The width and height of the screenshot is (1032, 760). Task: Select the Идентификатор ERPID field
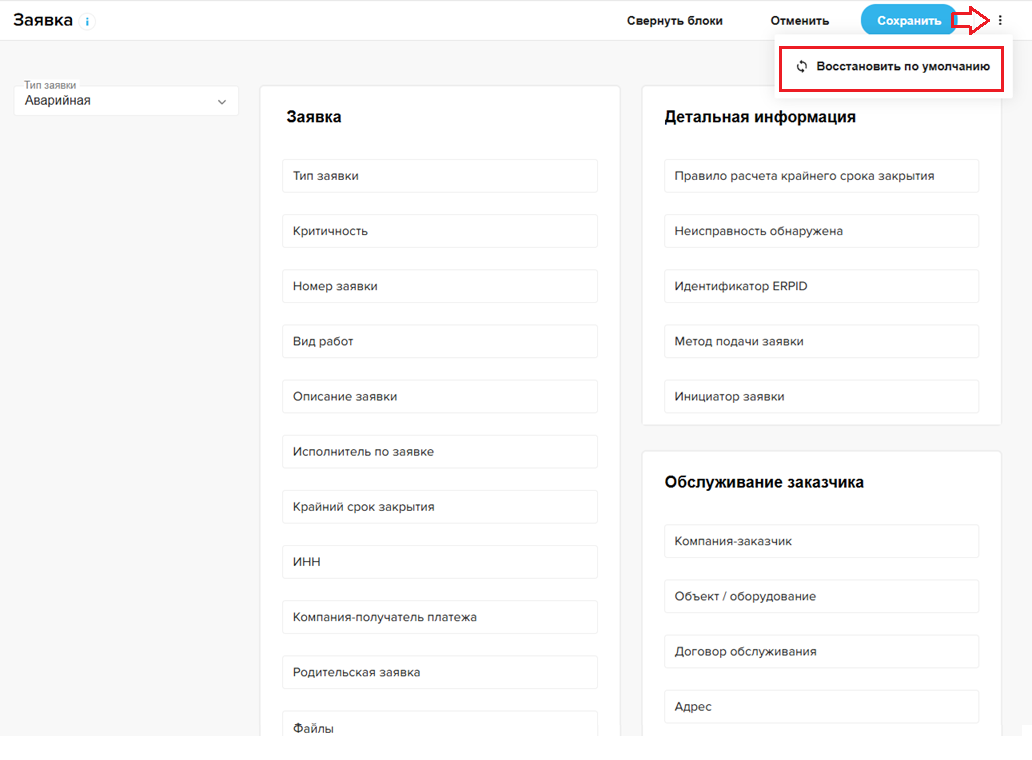click(x=820, y=286)
